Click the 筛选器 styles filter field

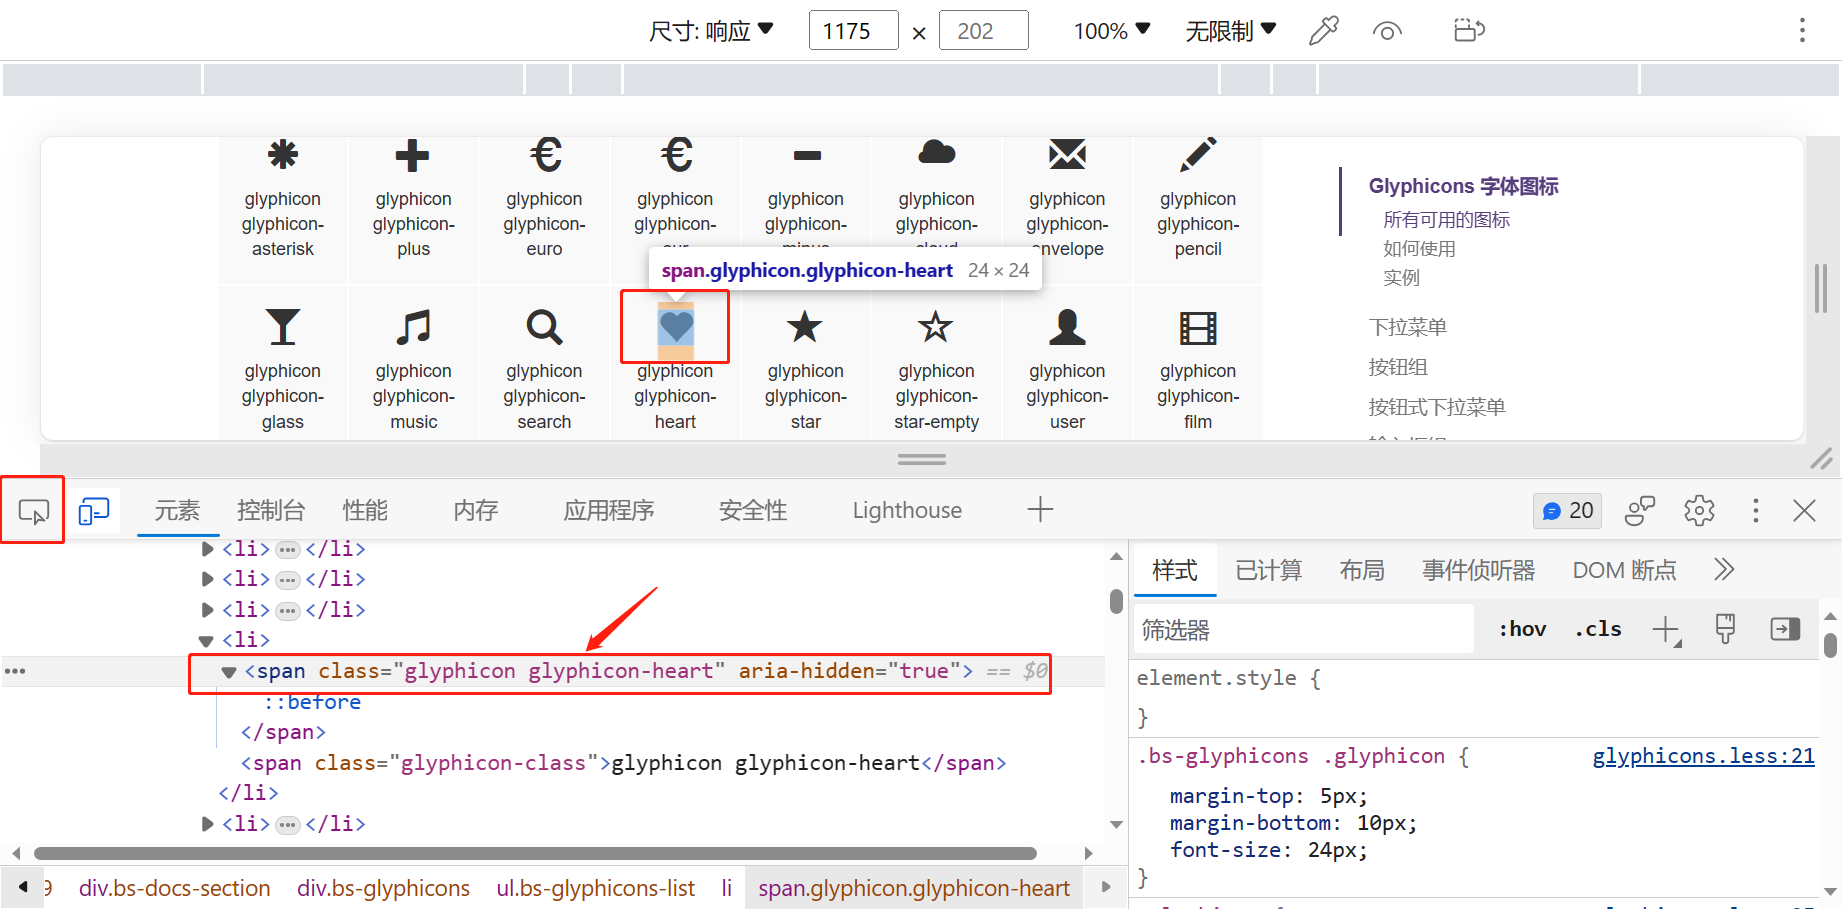(1304, 630)
